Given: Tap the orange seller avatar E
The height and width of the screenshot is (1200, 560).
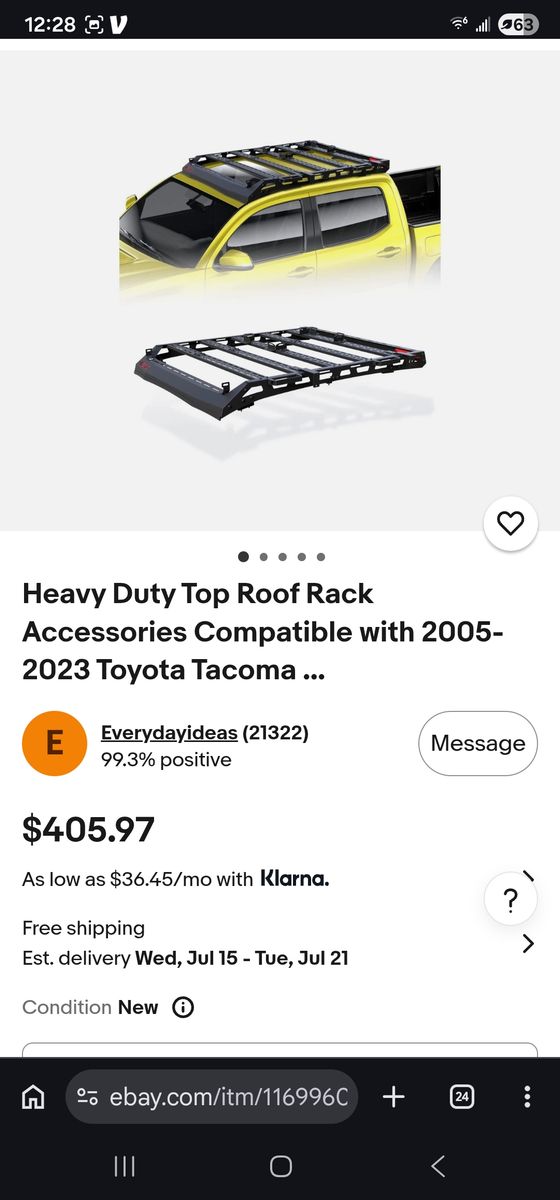Looking at the screenshot, I should pos(54,743).
